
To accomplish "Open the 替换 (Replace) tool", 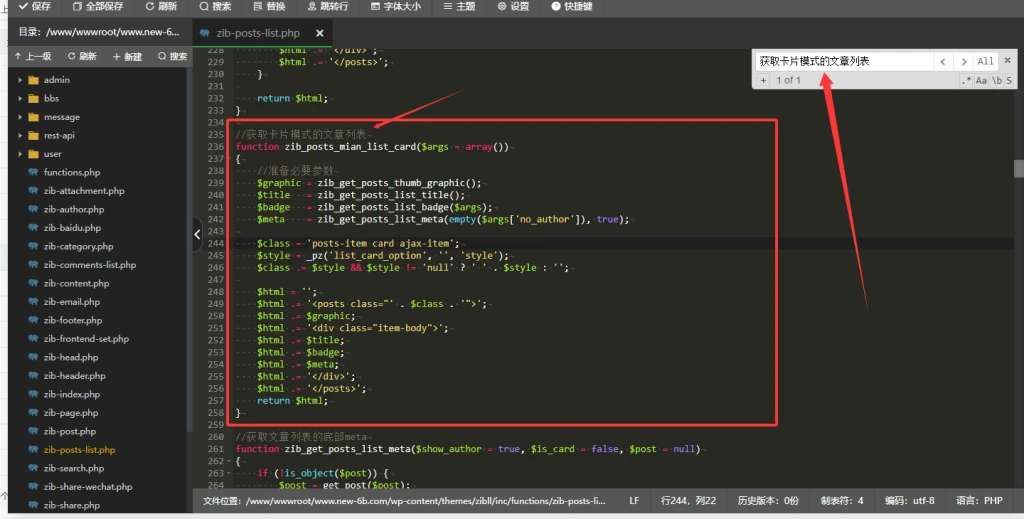I will tap(269, 6).
